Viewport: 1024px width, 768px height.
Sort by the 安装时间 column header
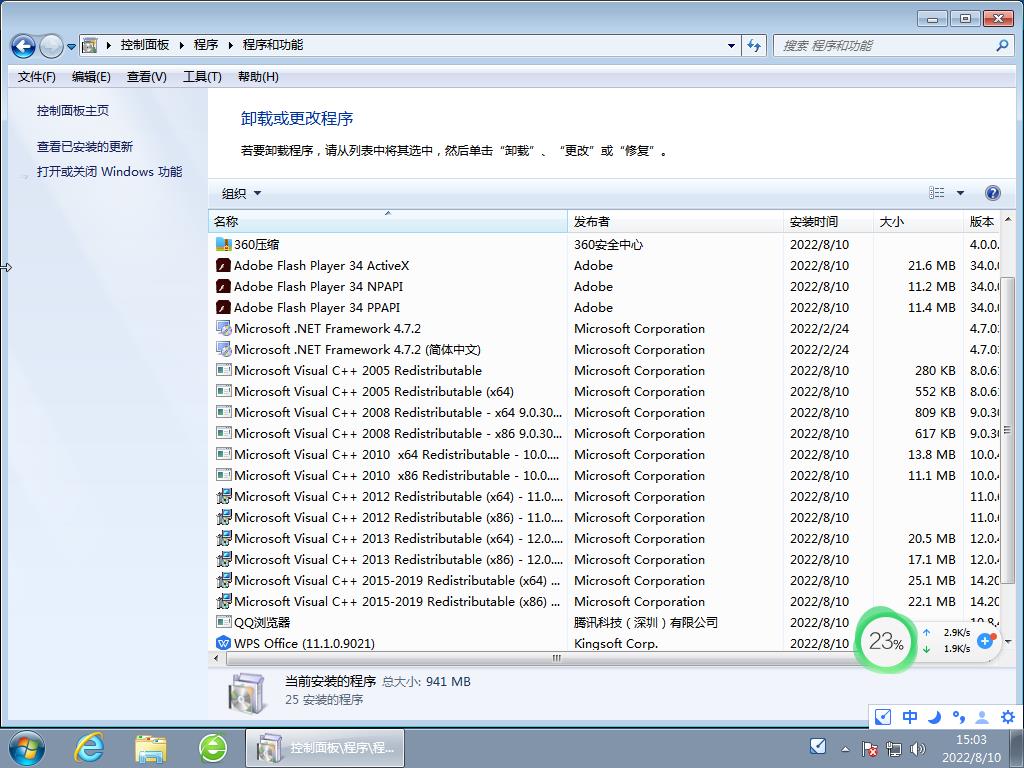[828, 221]
